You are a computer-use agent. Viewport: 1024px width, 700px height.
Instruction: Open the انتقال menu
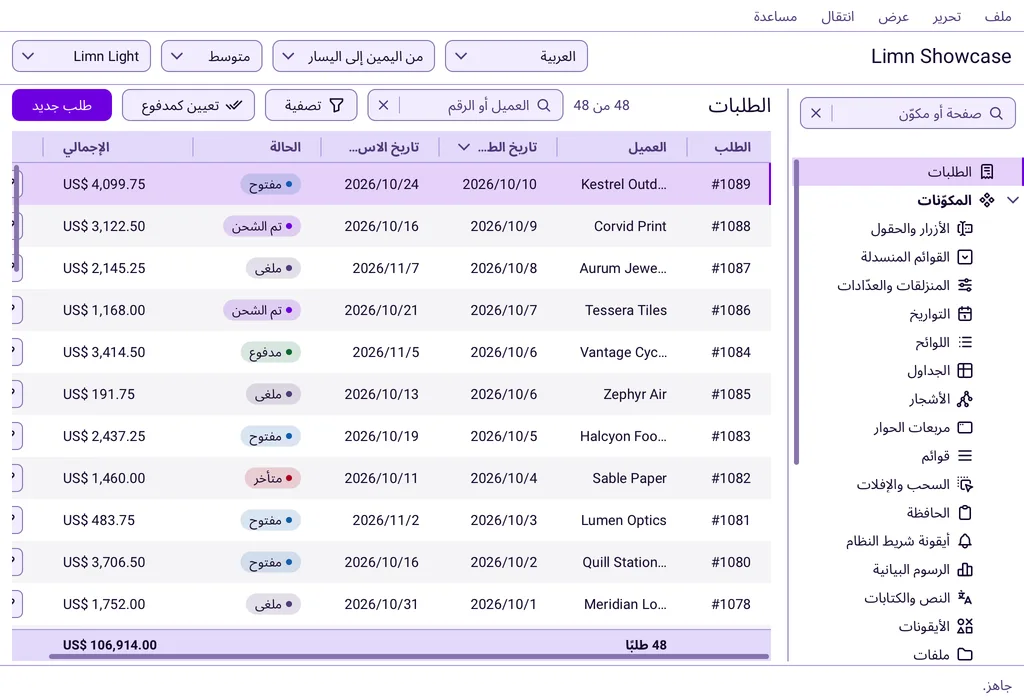[838, 17]
